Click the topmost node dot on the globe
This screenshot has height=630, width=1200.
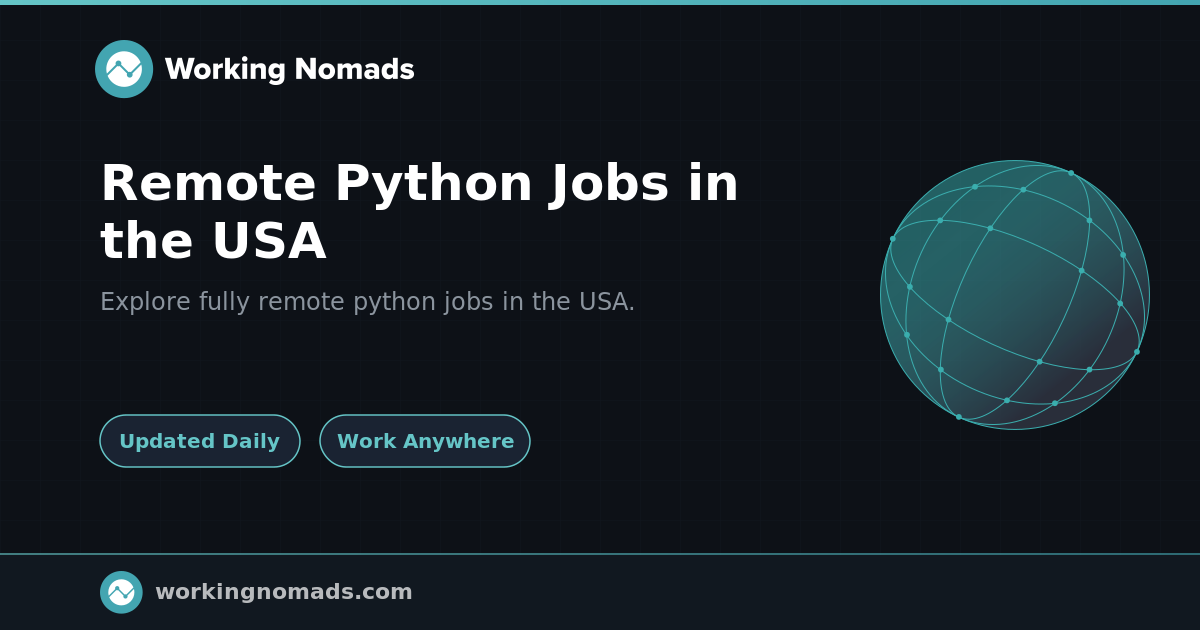(1071, 173)
